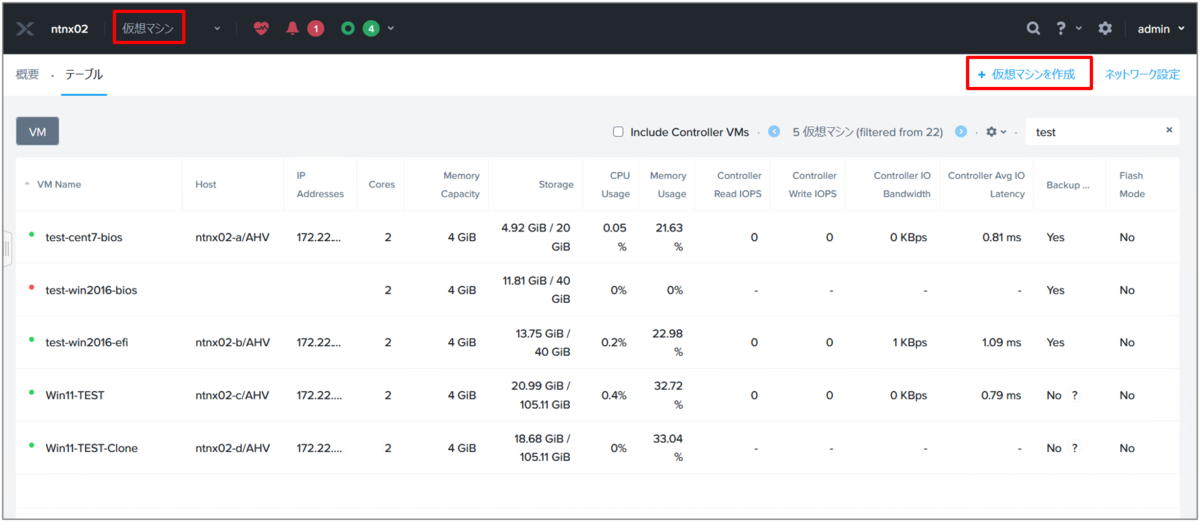Open the red alerts count badge
This screenshot has height=522, width=1200.
click(316, 28)
